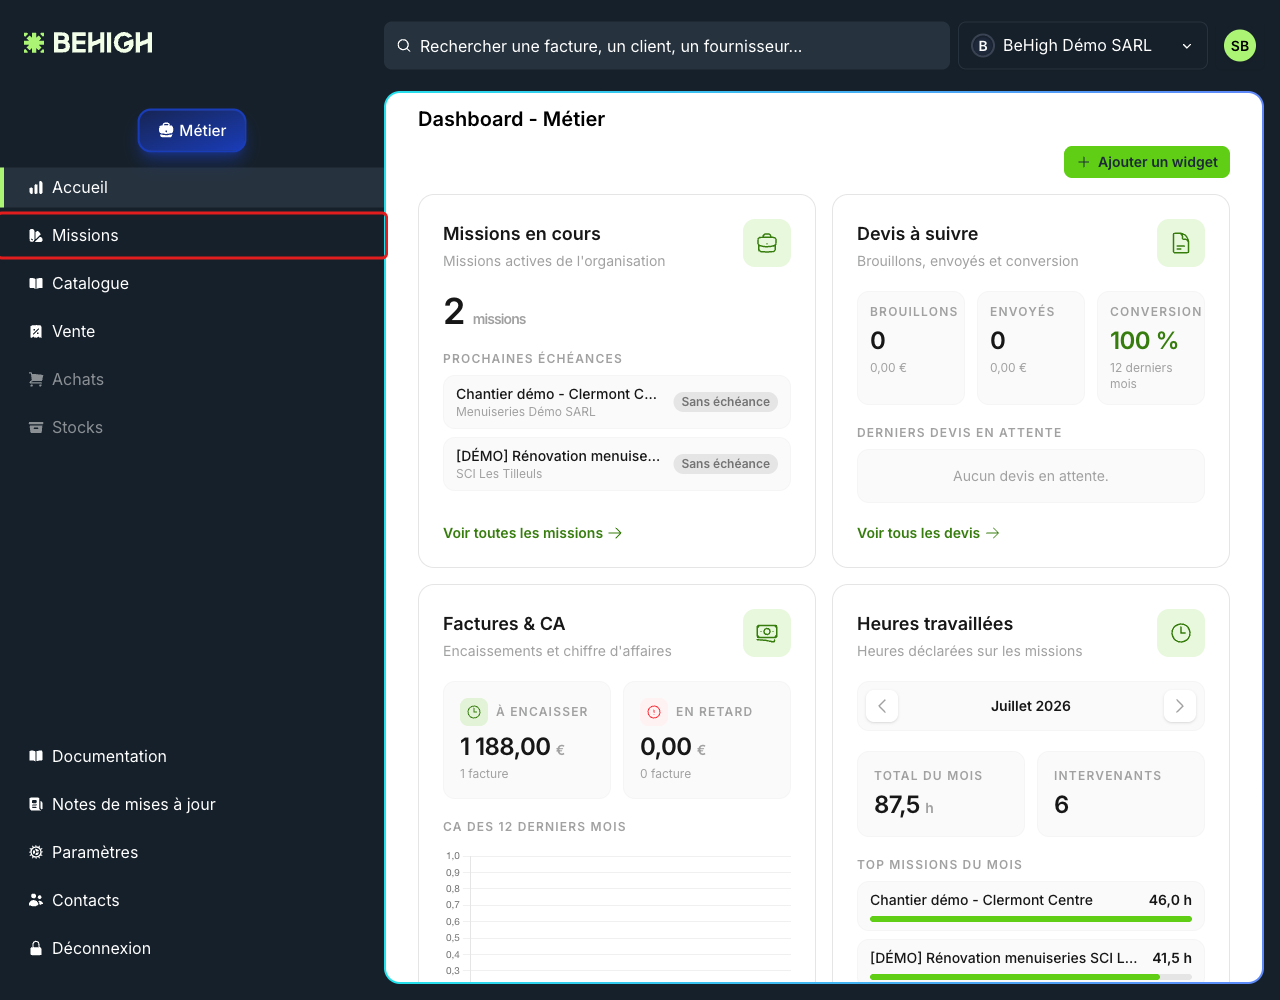Click [DÉMO] Rénovation menuiseries SCI progress bar
Viewport: 1280px width, 1000px height.
point(1031,976)
